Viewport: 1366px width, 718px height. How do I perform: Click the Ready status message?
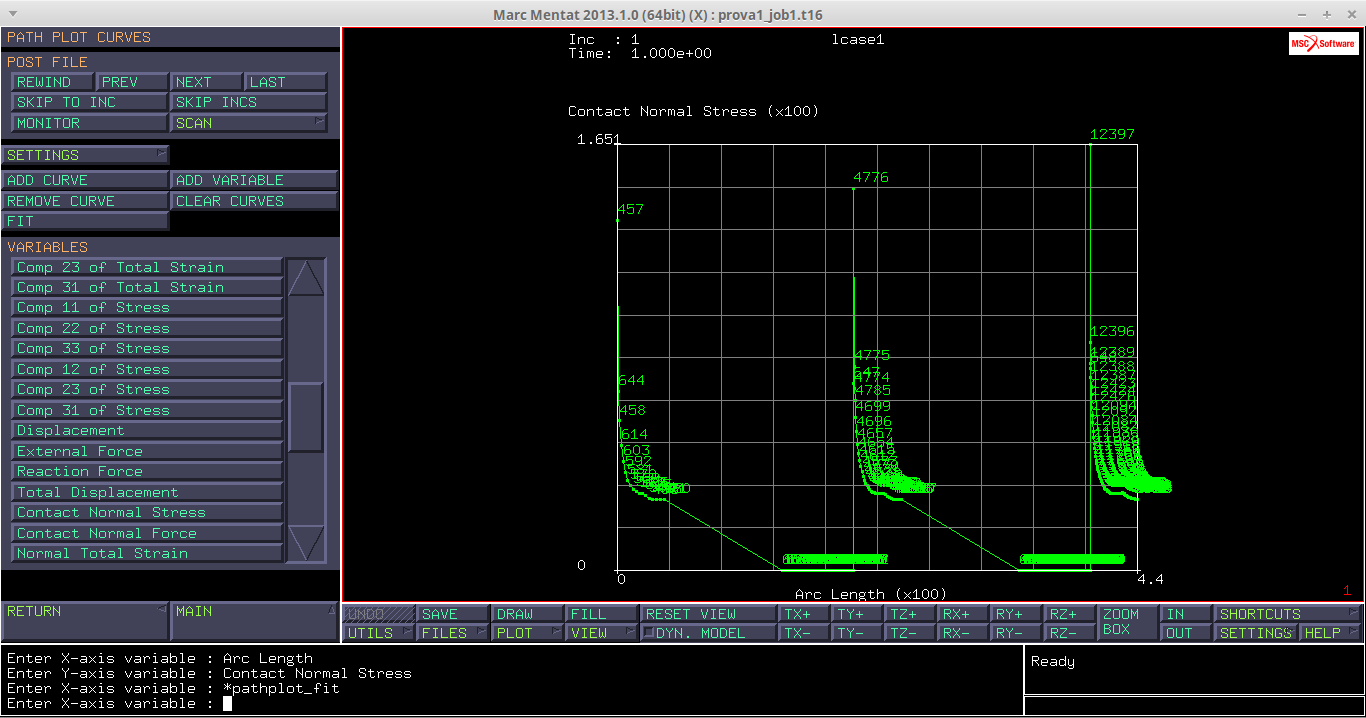point(1053,662)
